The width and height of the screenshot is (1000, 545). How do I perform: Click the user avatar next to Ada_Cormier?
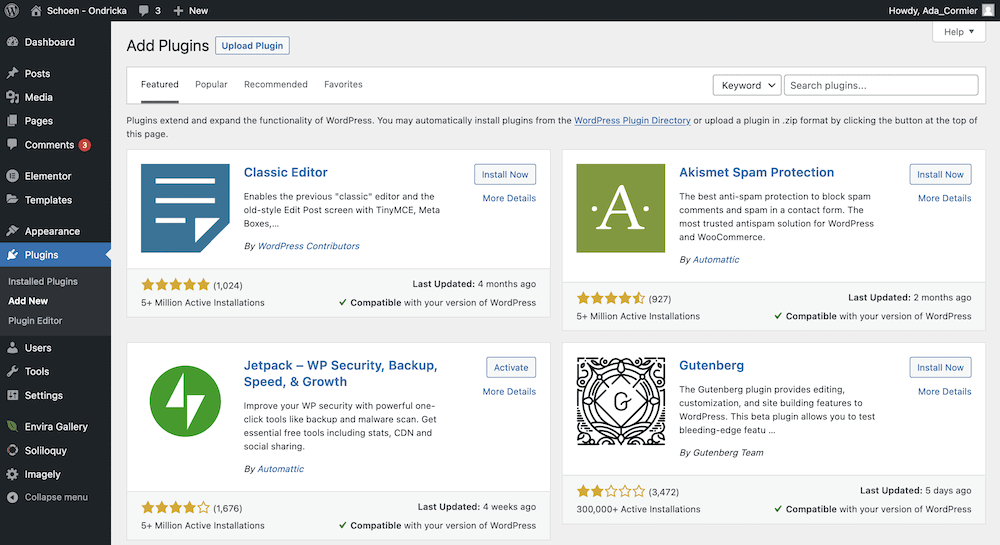coord(988,10)
